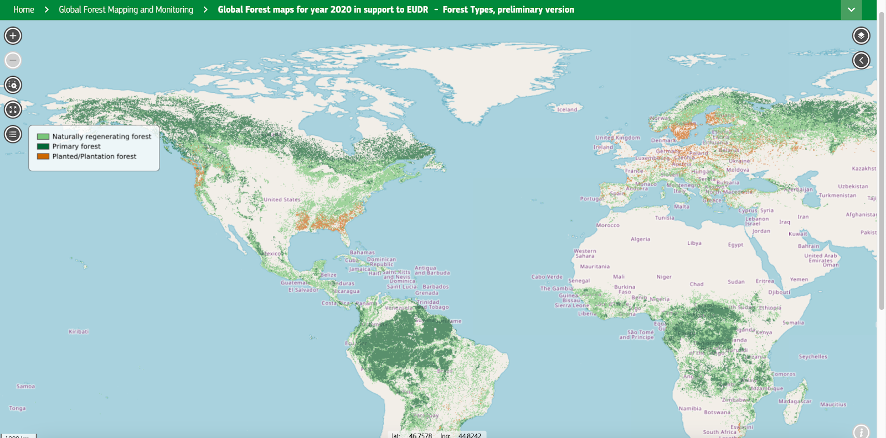Switch map to fullscreen view
Image resolution: width=886 pixels, height=438 pixels.
point(13,110)
